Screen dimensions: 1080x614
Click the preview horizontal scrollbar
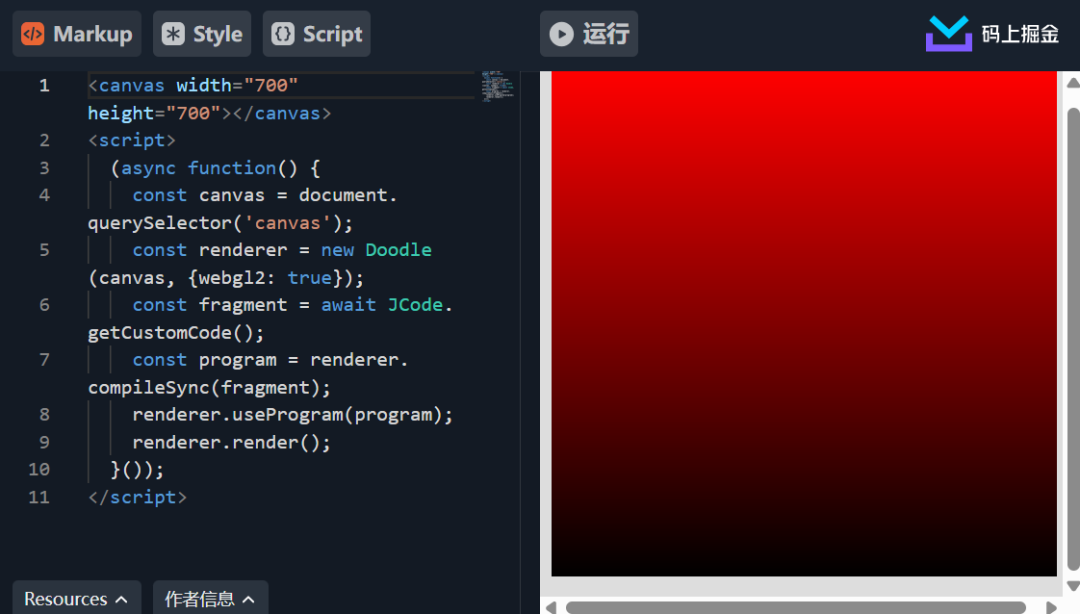coord(796,607)
